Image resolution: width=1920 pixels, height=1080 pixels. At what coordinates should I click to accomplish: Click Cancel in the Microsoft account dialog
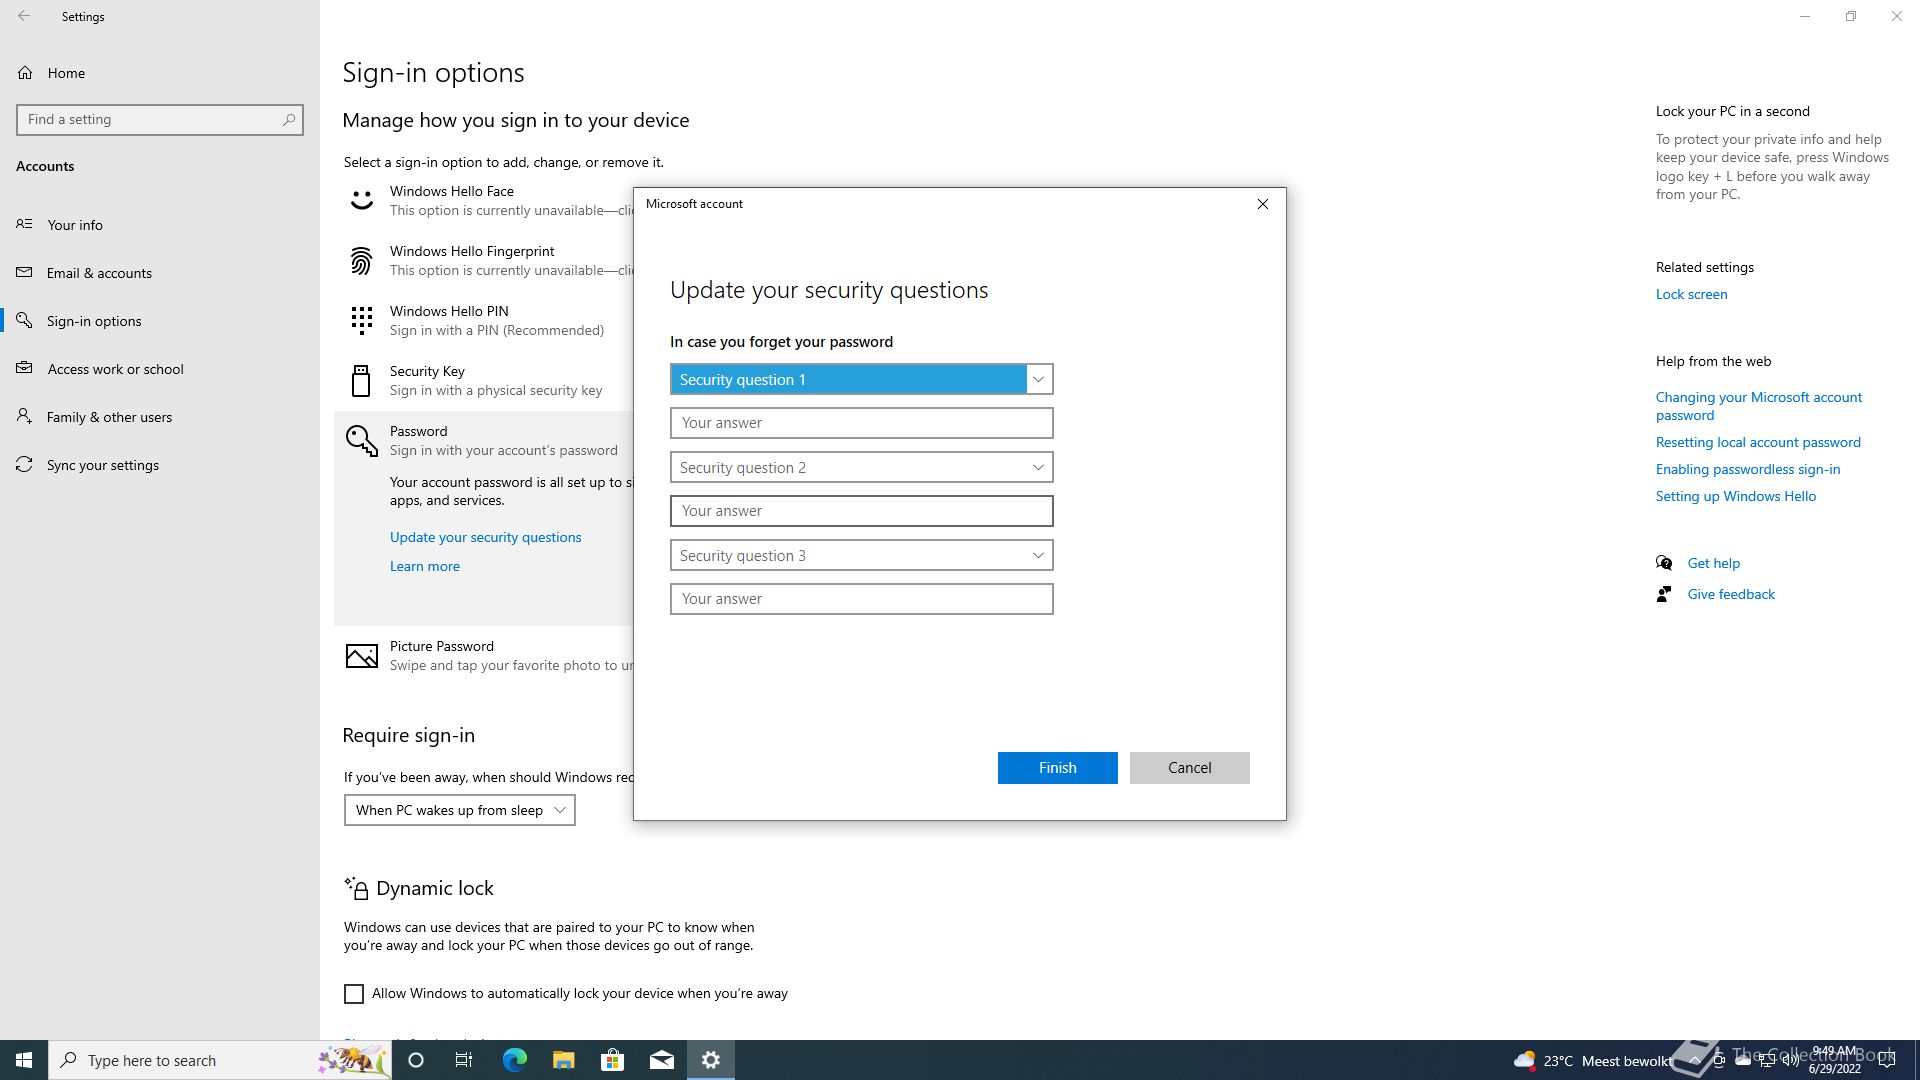click(x=1189, y=768)
